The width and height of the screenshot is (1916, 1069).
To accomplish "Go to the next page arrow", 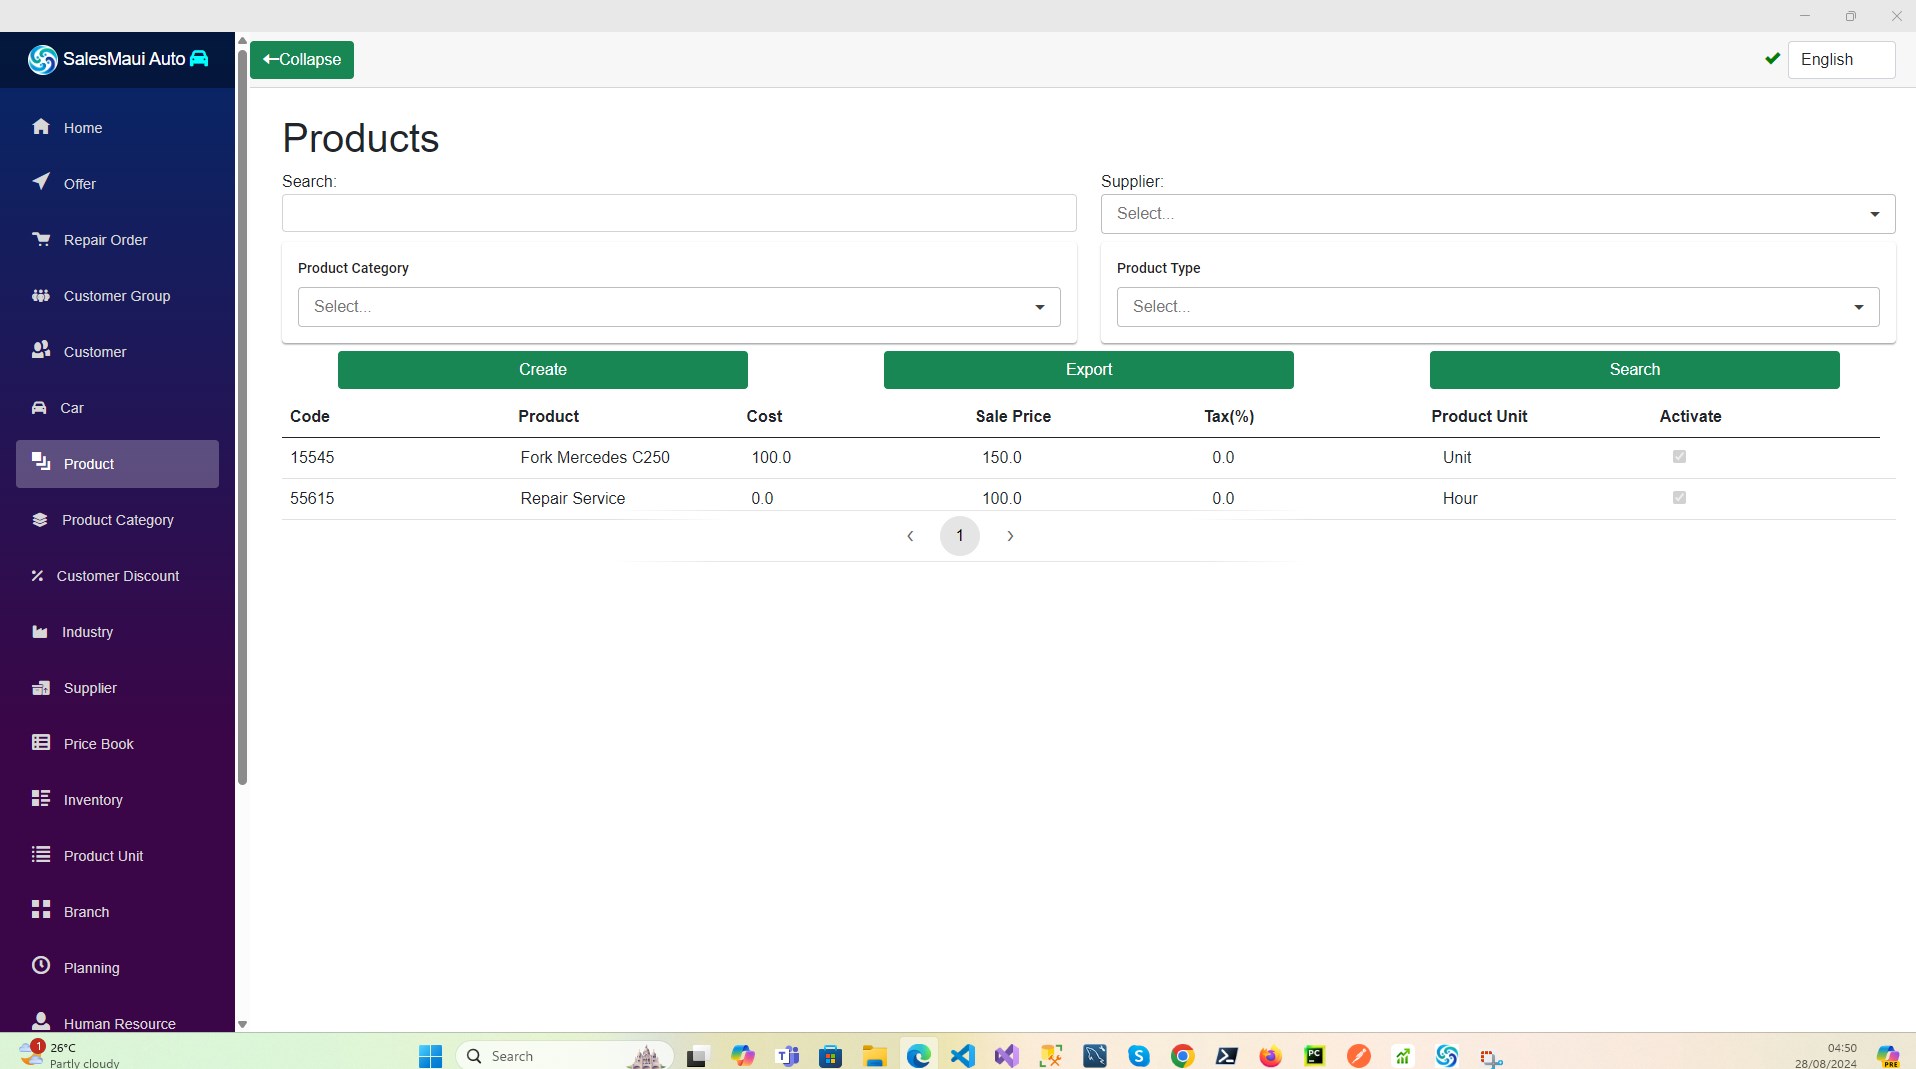I will point(1010,537).
